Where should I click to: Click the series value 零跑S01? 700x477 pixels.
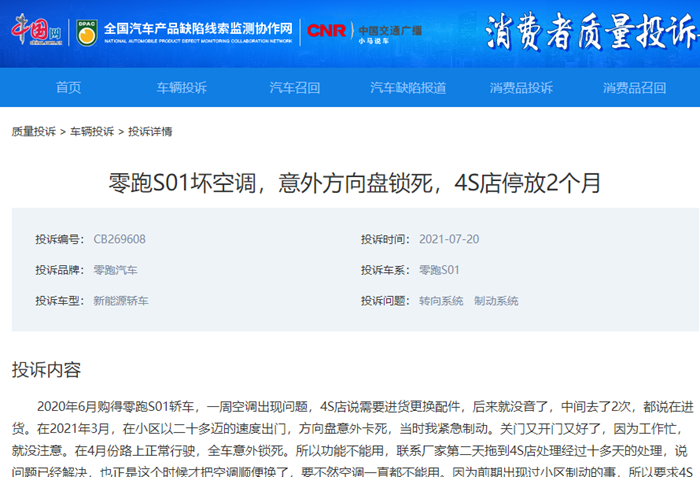tap(439, 270)
